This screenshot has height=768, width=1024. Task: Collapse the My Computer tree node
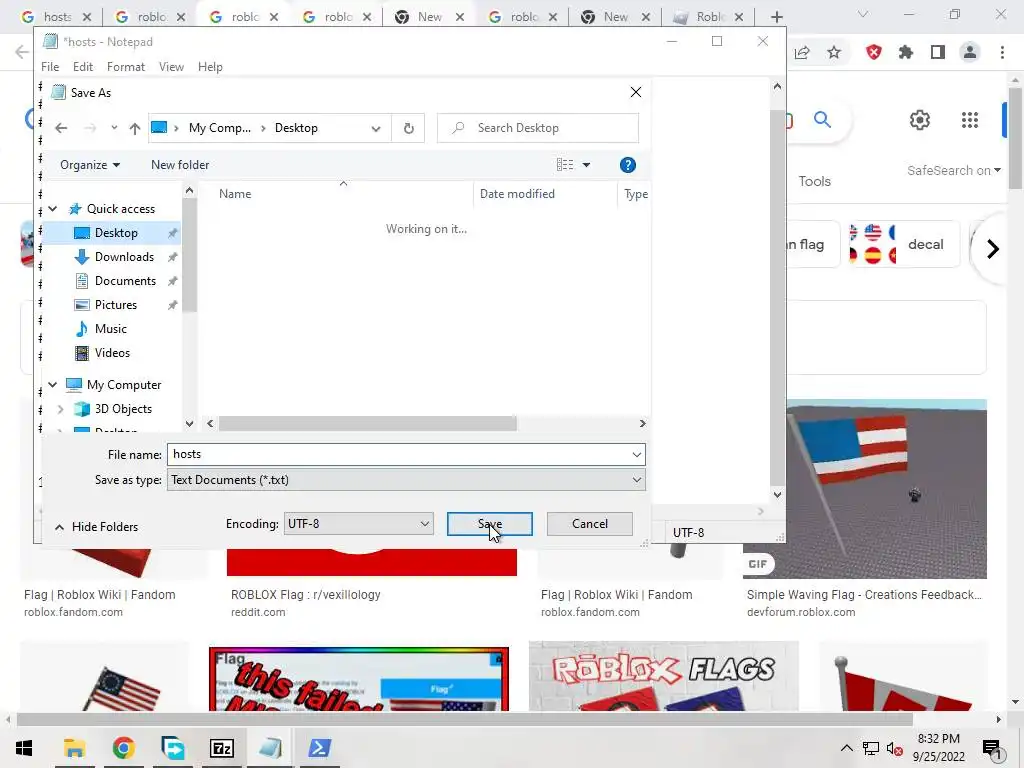click(53, 385)
